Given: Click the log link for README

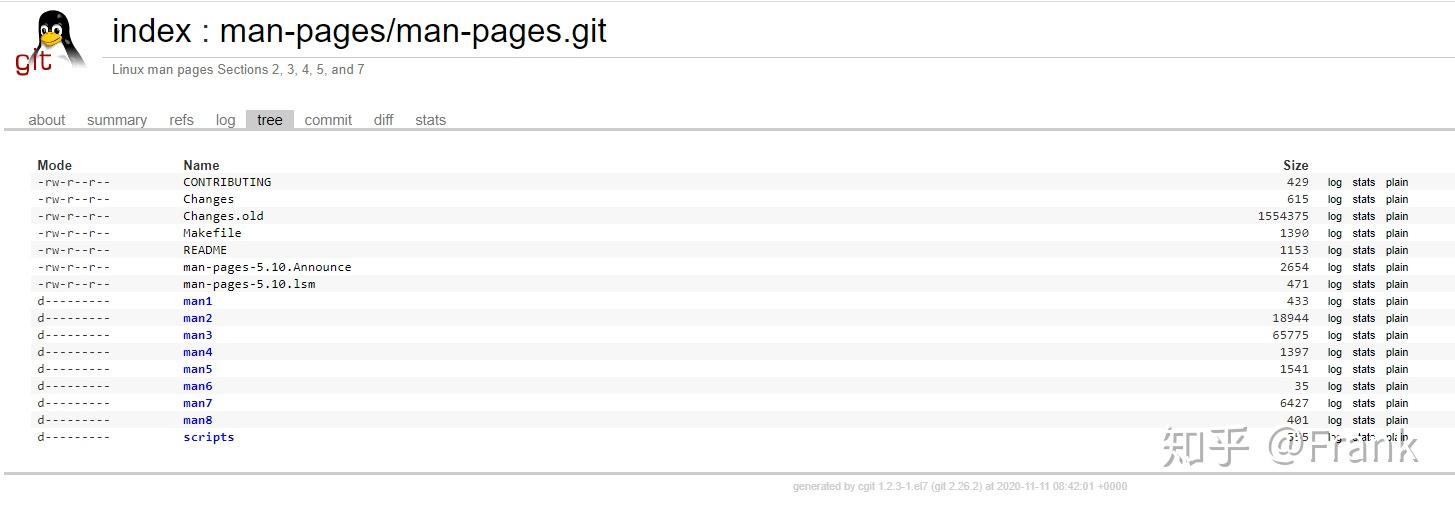Looking at the screenshot, I should [1335, 250].
